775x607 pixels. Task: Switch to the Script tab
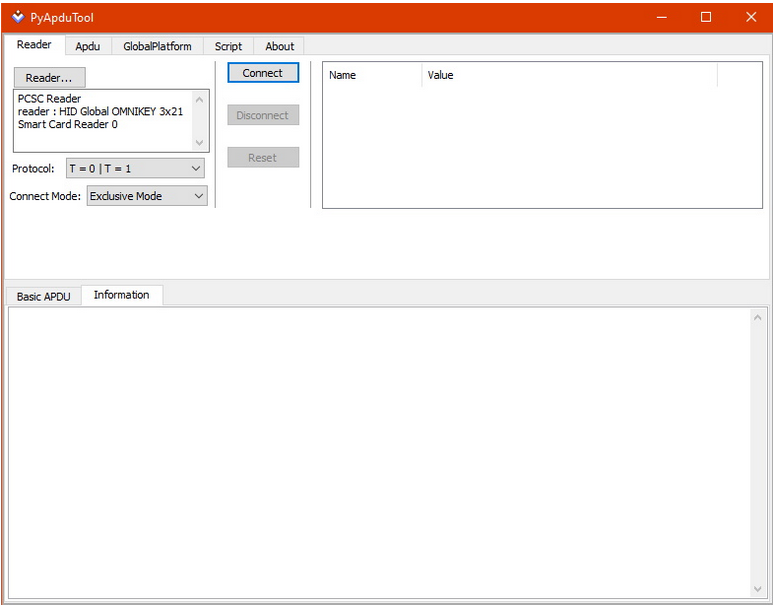pyautogui.click(x=228, y=46)
